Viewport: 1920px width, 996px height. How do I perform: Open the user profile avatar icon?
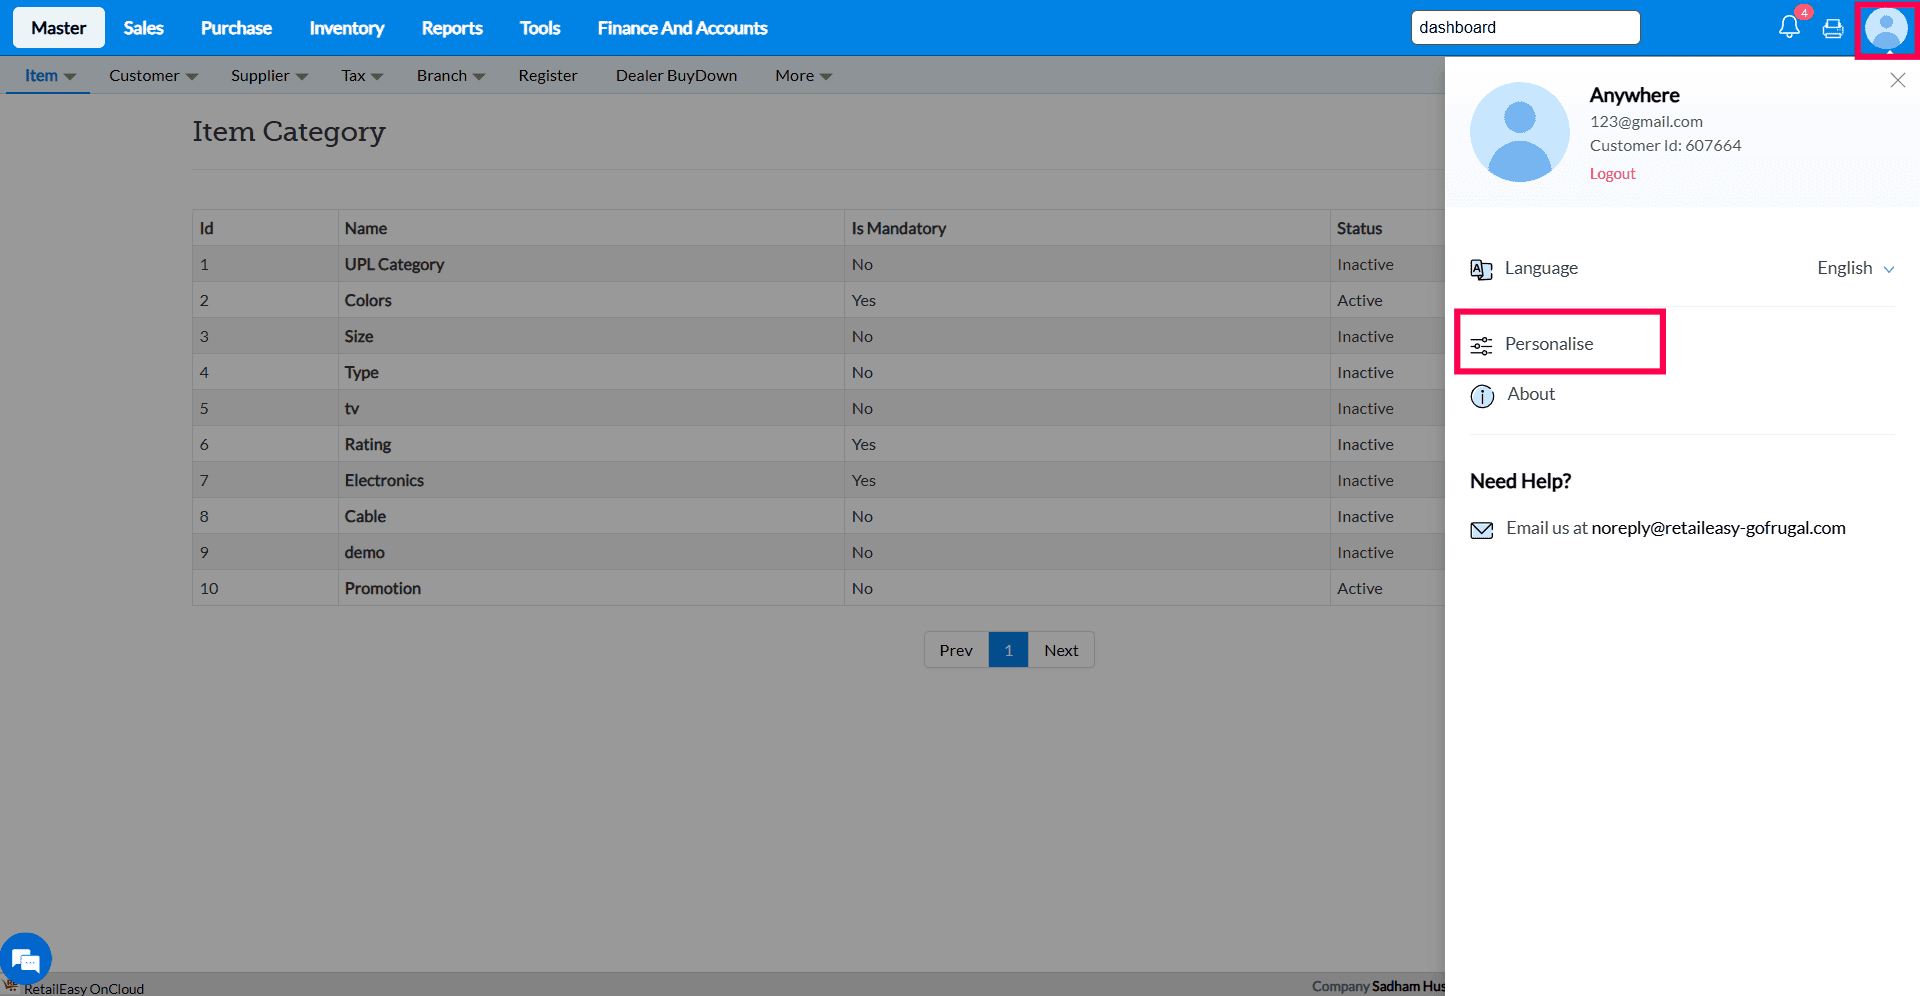coord(1886,29)
